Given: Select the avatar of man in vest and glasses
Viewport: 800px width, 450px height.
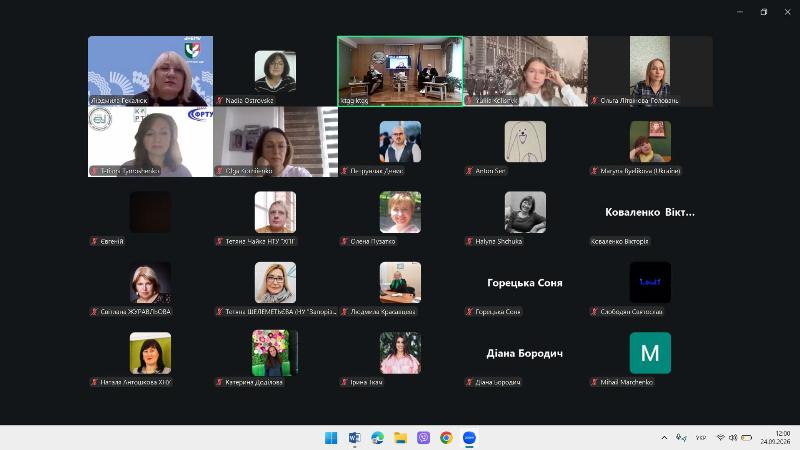Looking at the screenshot, I should point(400,141).
